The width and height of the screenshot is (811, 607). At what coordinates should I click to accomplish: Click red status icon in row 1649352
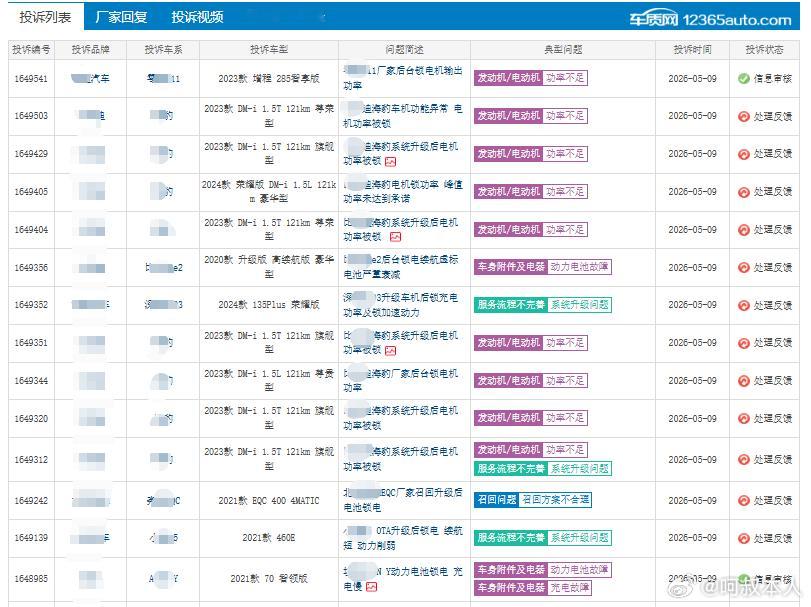(x=744, y=305)
